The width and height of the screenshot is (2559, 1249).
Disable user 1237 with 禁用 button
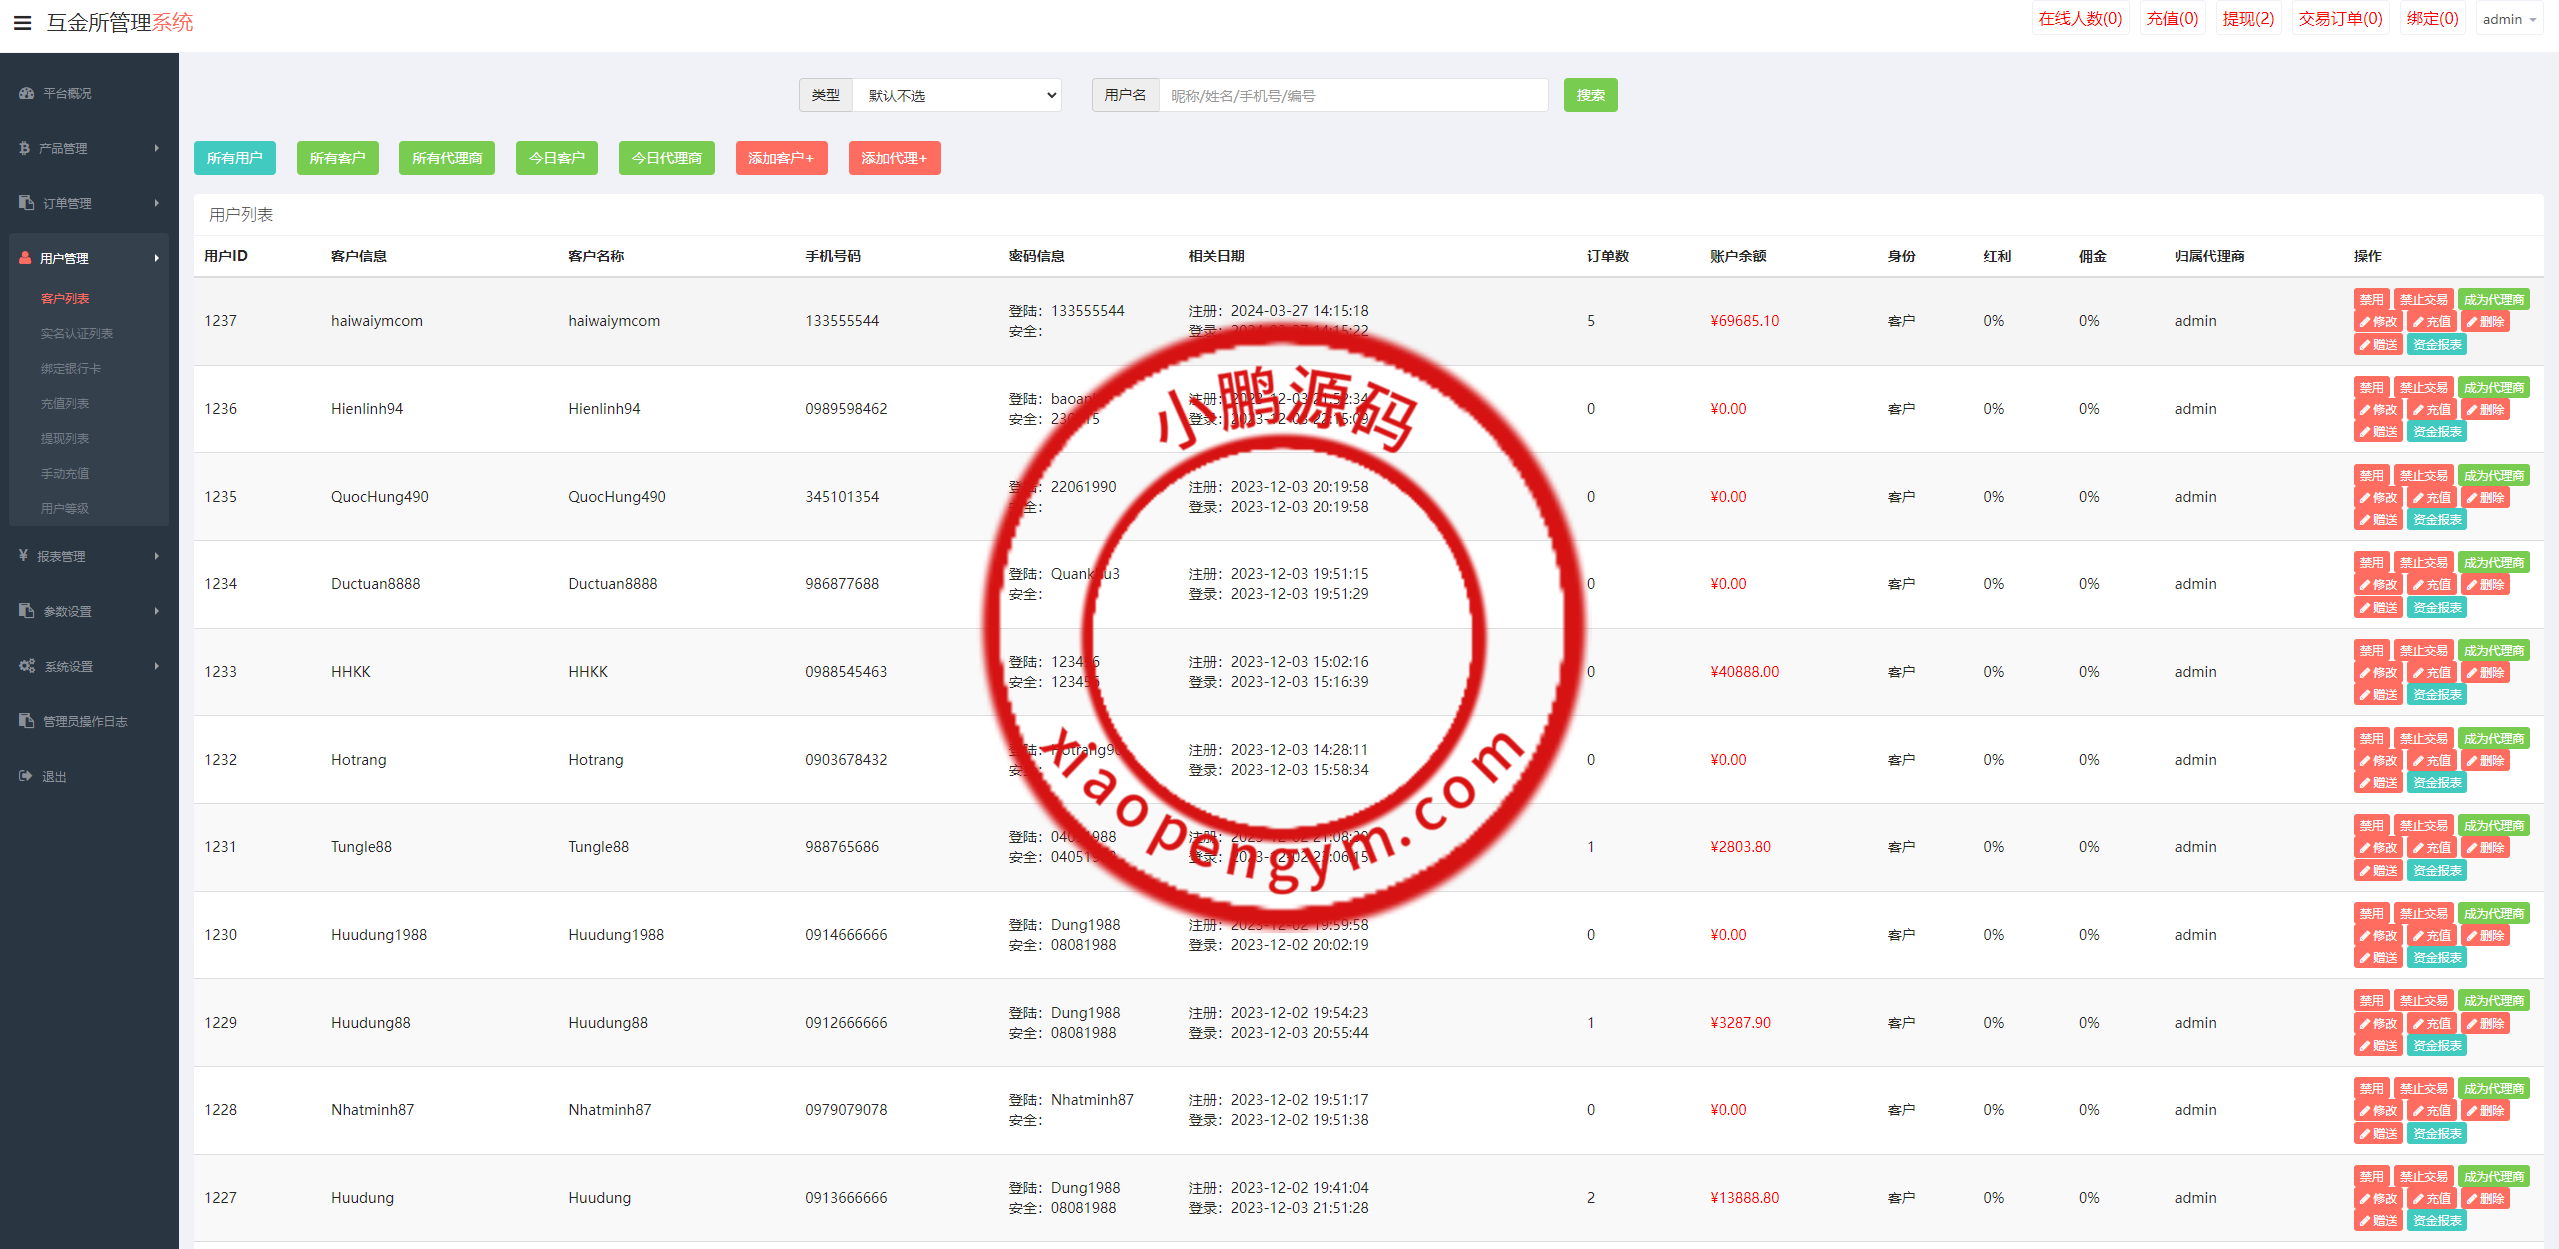2371,299
